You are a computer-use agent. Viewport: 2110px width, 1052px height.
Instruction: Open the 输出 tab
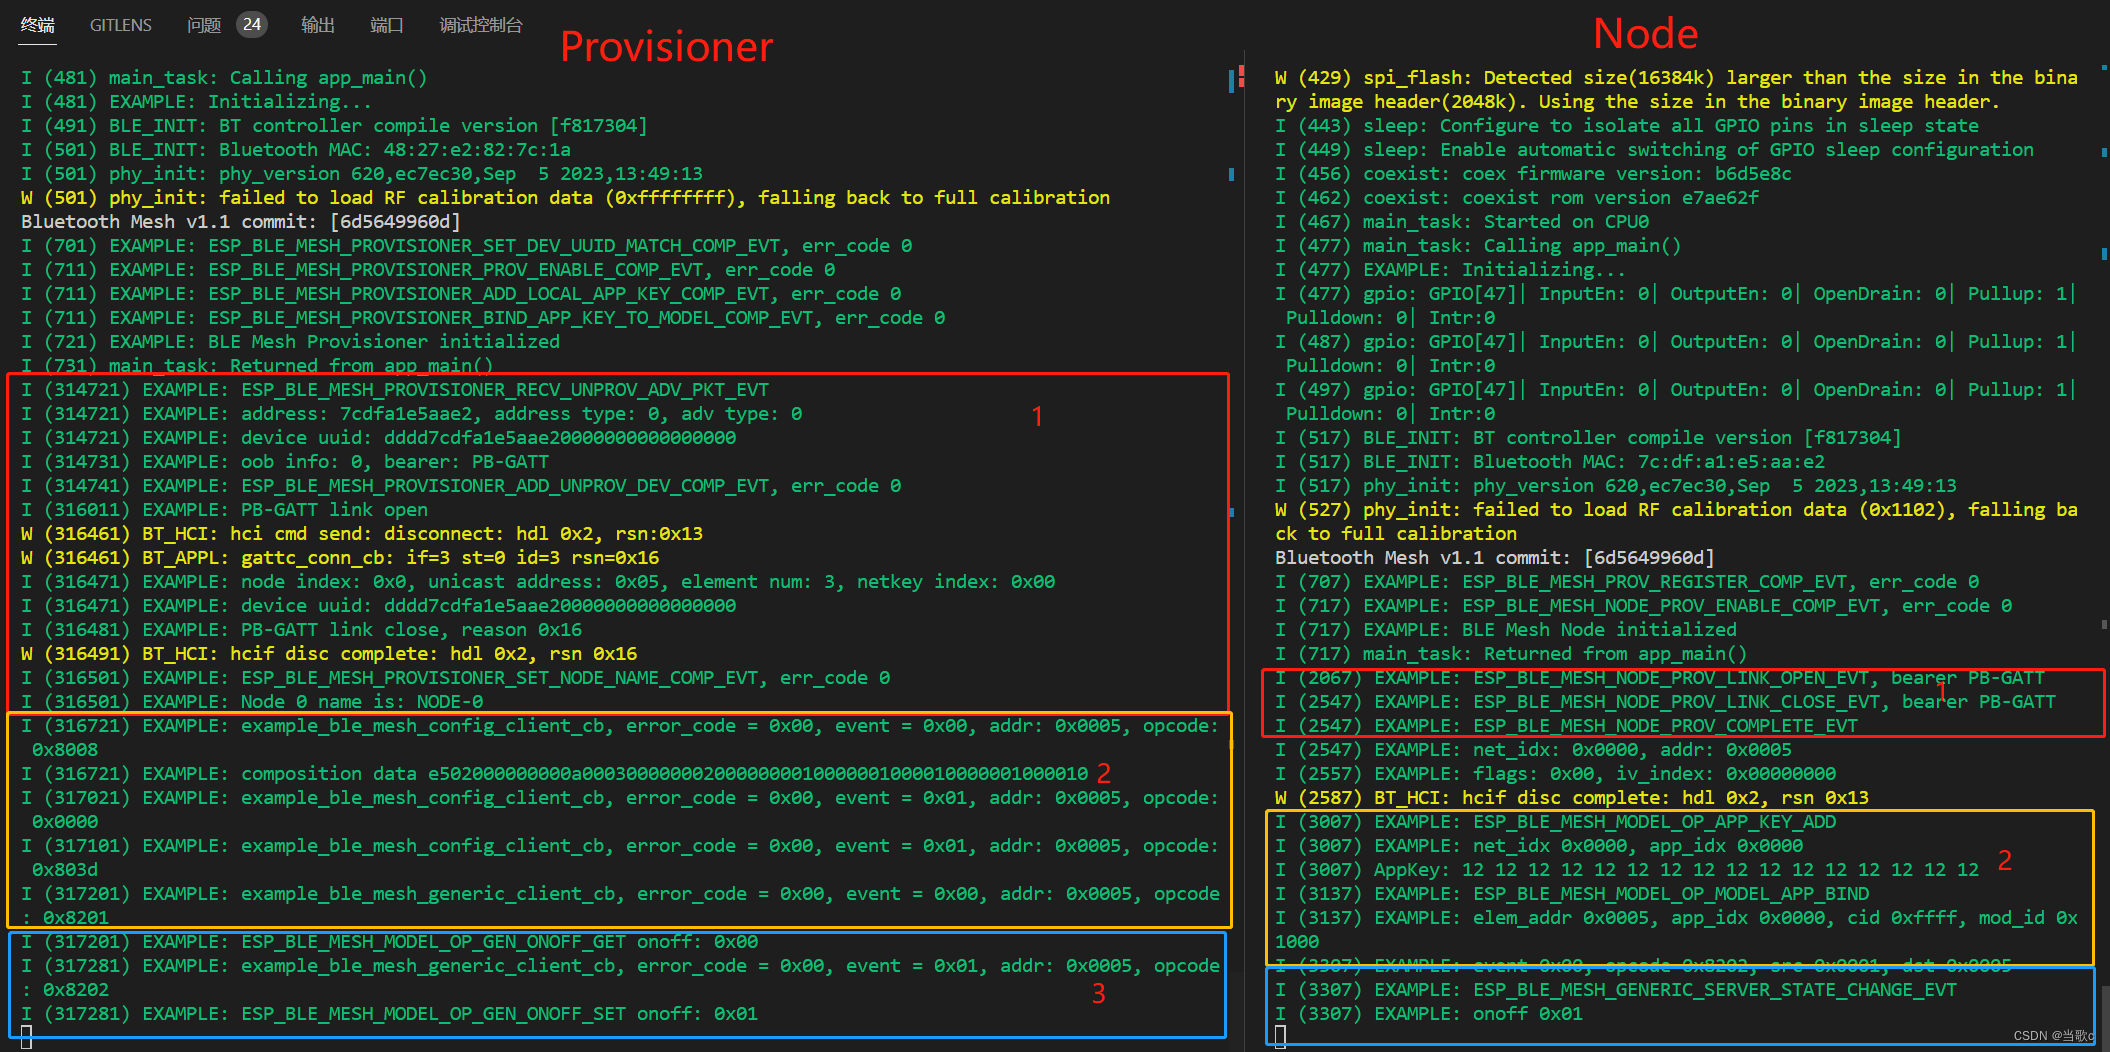pyautogui.click(x=318, y=25)
